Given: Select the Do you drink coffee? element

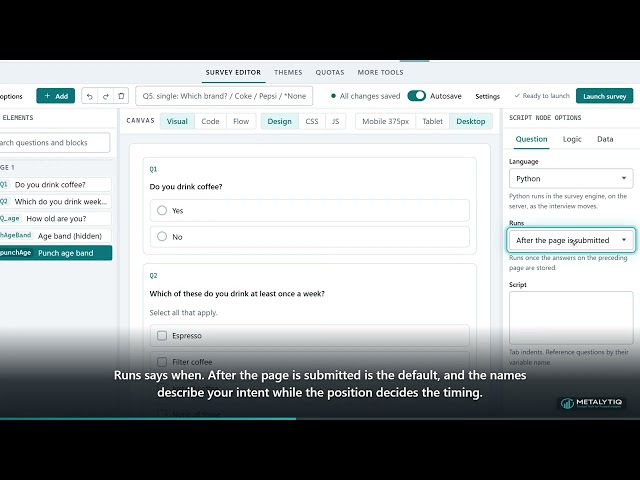Looking at the screenshot, I should pyautogui.click(x=55, y=184).
